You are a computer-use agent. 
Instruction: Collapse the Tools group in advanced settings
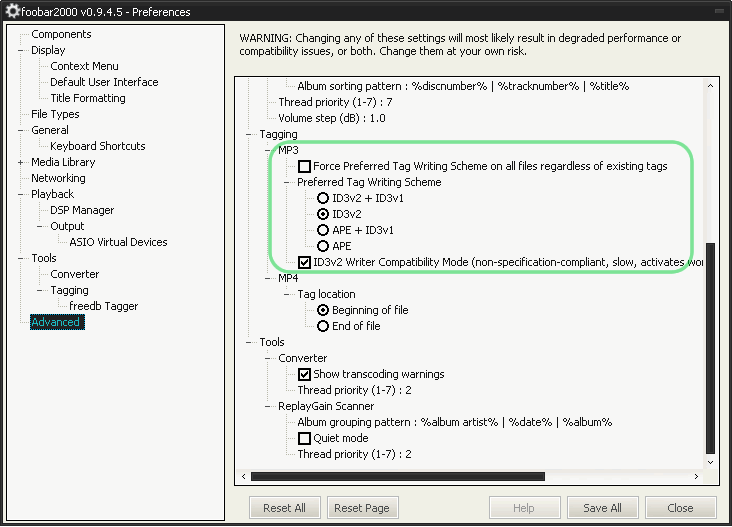pos(249,342)
